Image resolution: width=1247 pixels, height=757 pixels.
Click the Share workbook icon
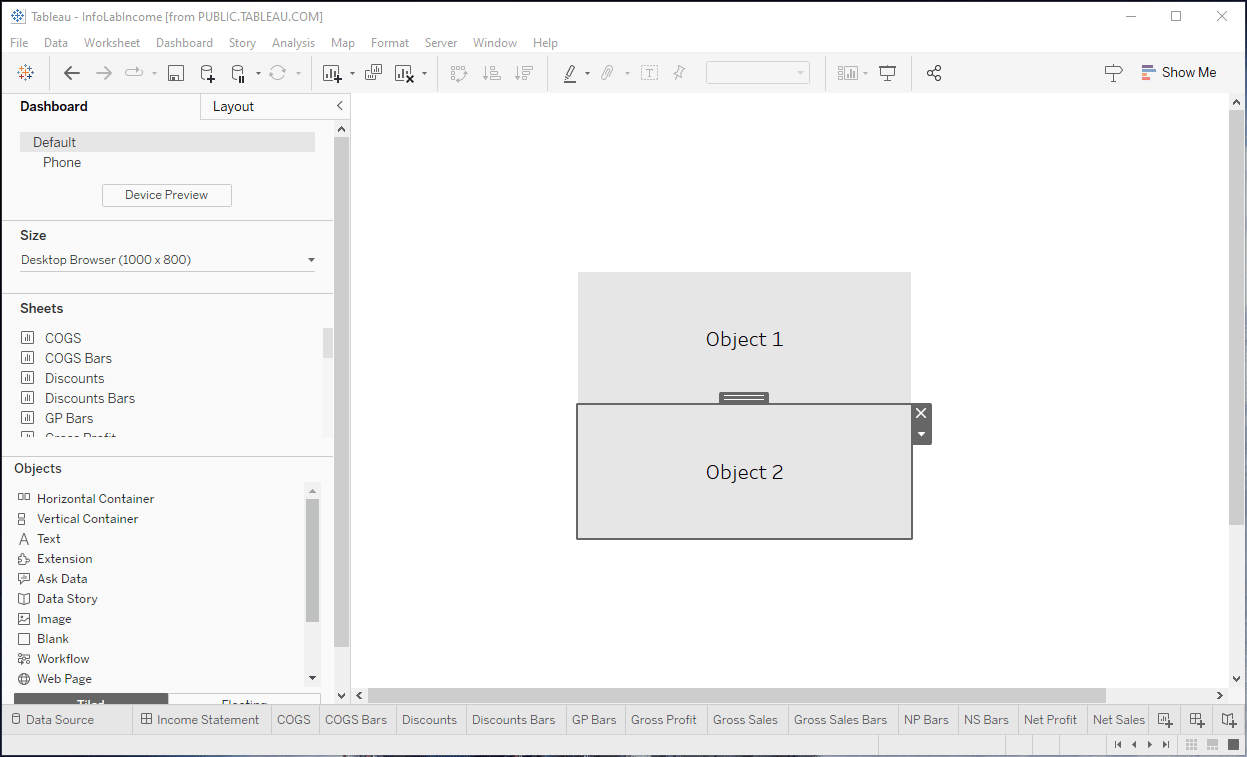click(x=934, y=73)
